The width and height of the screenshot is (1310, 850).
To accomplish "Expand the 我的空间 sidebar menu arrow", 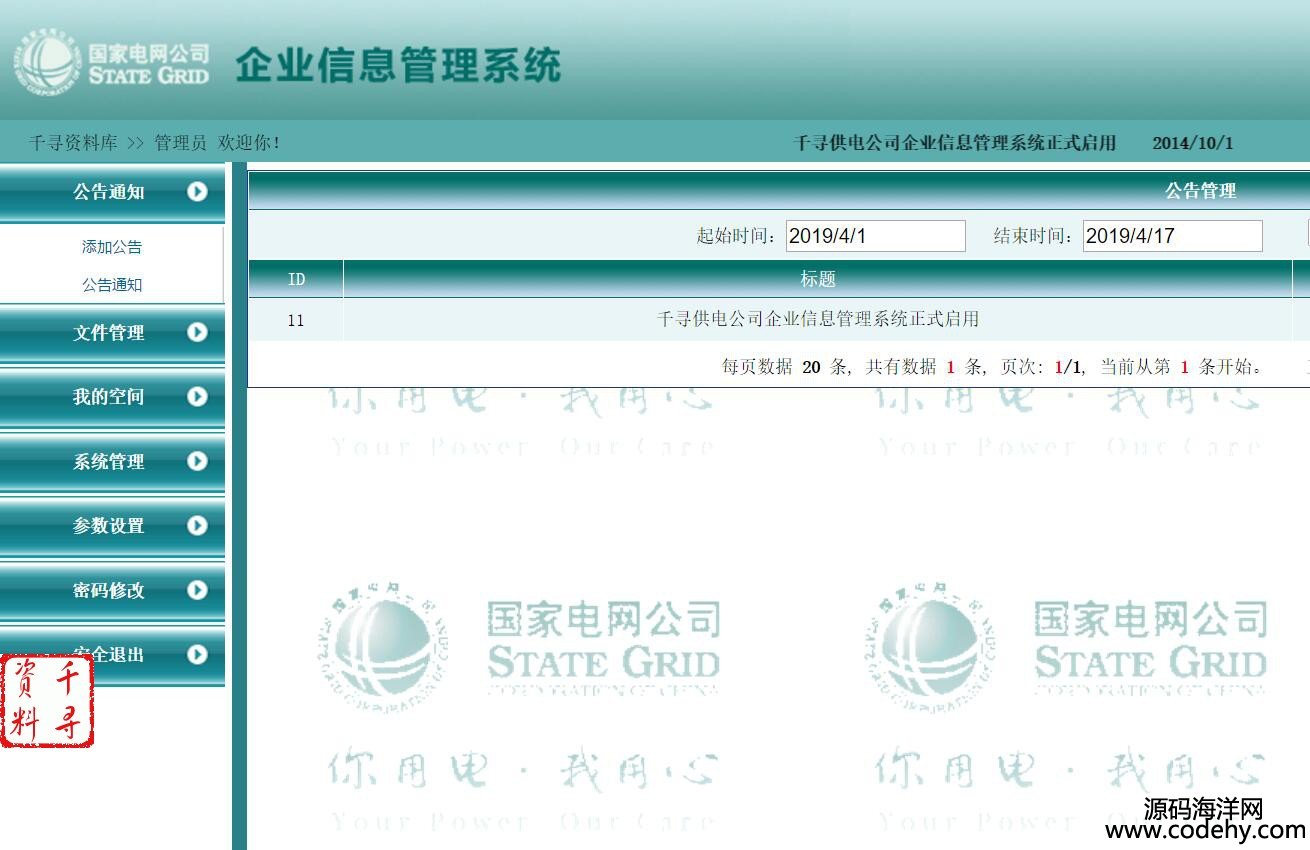I will click(x=197, y=397).
